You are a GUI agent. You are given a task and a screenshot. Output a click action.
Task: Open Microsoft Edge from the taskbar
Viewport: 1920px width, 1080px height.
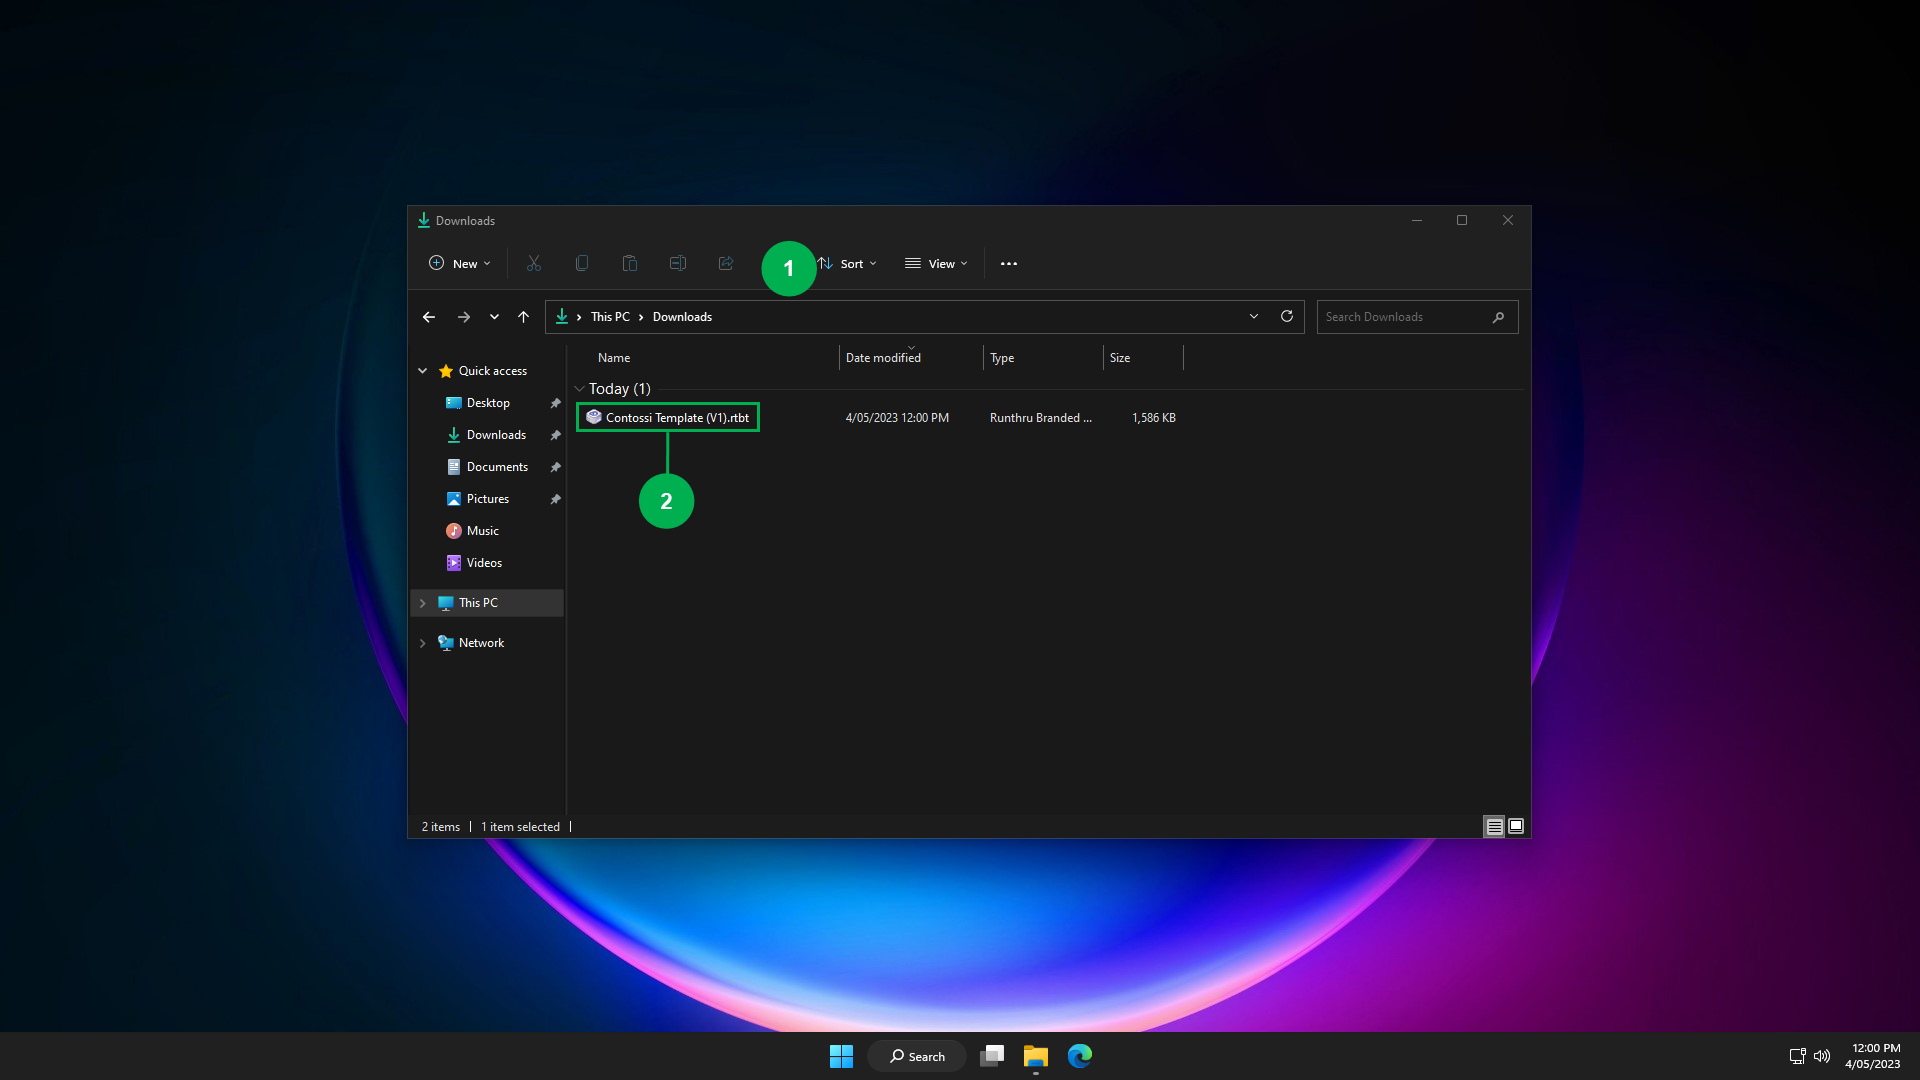(1080, 1056)
